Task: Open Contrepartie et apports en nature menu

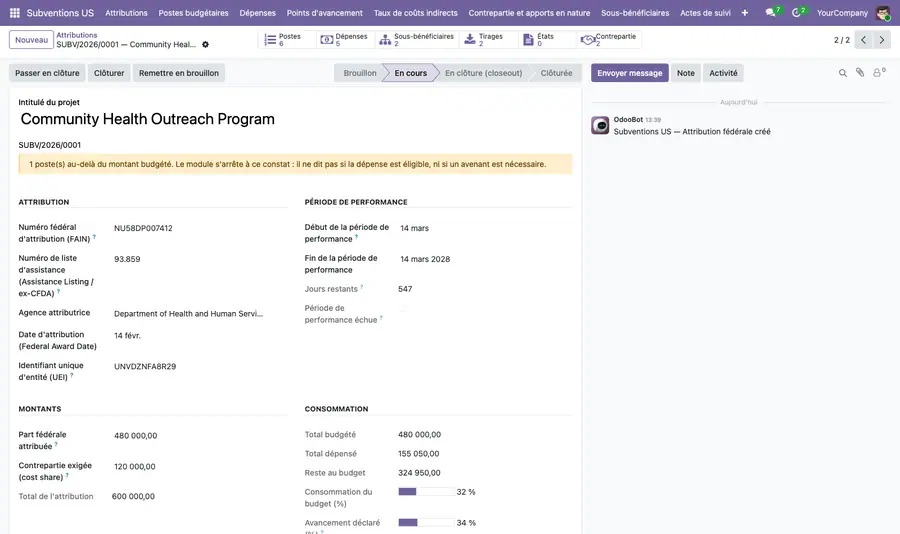Action: click(x=529, y=13)
